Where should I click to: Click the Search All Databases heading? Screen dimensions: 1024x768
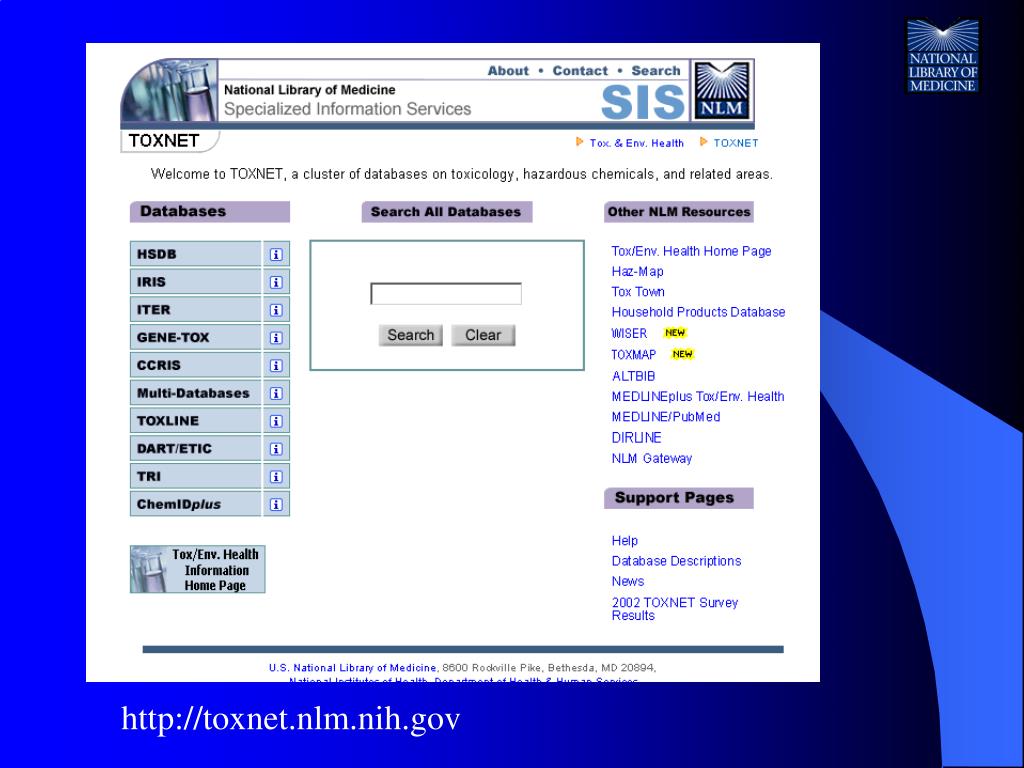[x=447, y=212]
